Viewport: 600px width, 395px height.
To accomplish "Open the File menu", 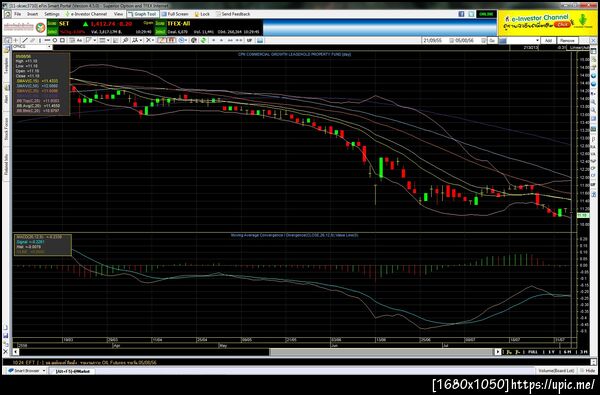I will click(x=17, y=14).
